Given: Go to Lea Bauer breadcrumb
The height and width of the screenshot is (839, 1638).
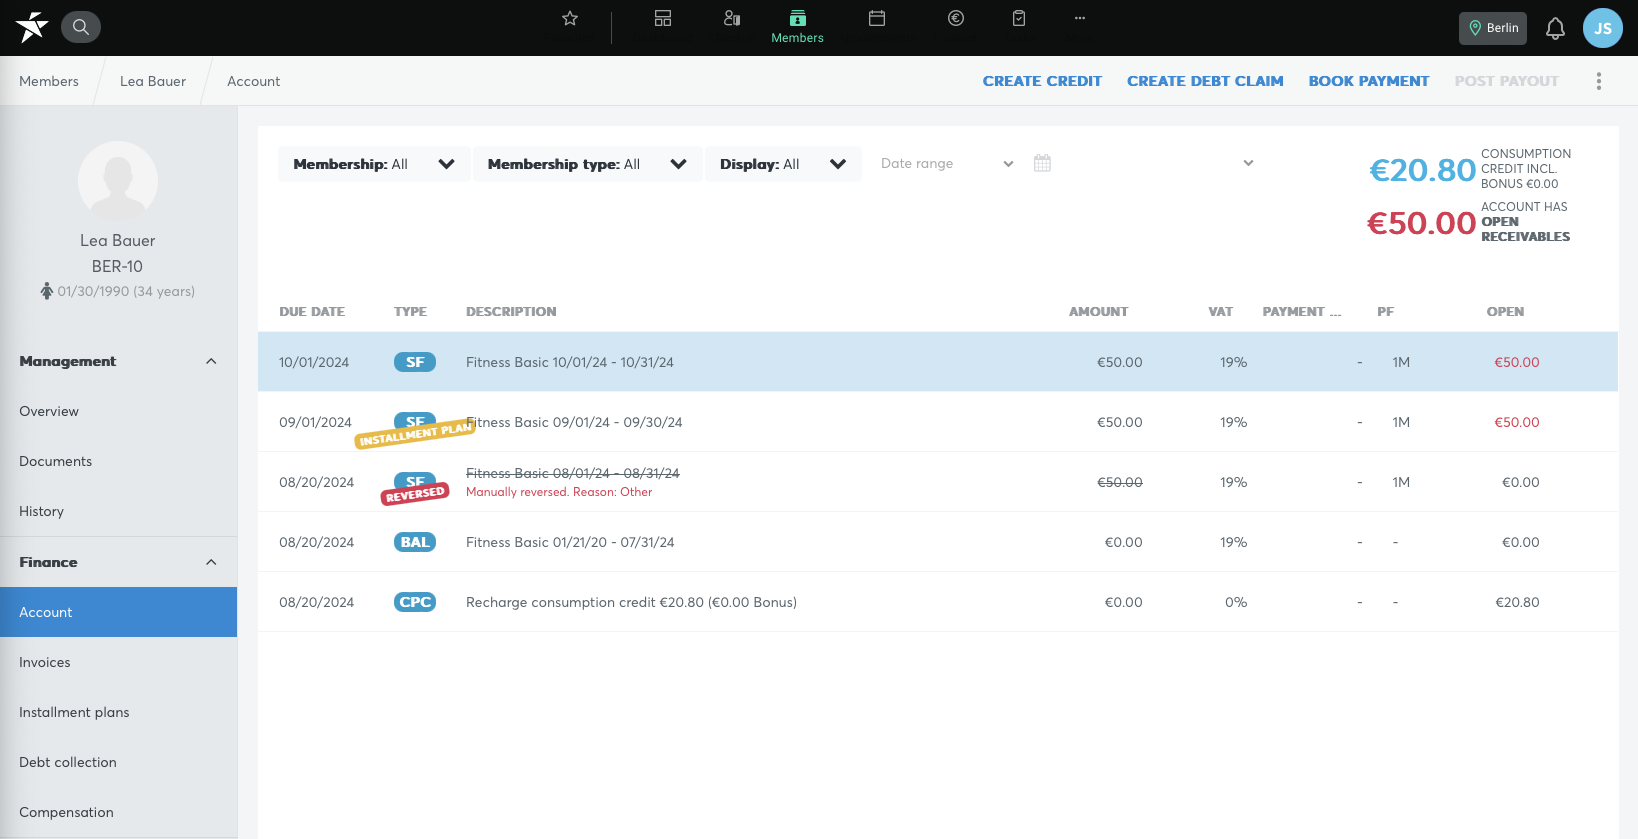Looking at the screenshot, I should pyautogui.click(x=153, y=81).
